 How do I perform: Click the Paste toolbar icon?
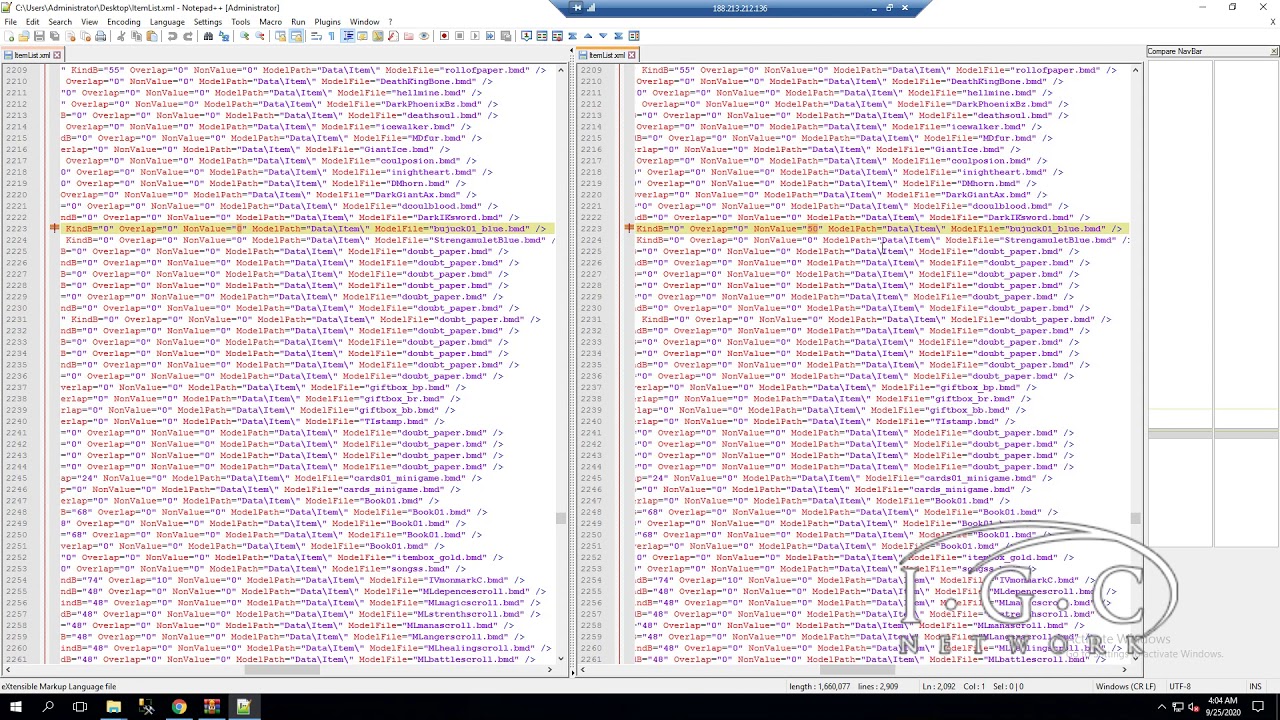152,36
